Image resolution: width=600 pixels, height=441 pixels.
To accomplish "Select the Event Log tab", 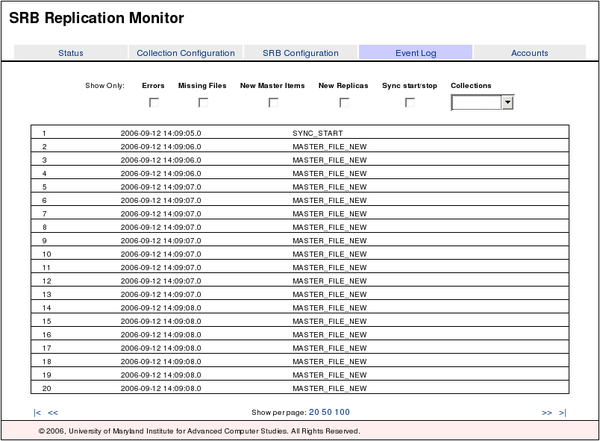I will 415,53.
